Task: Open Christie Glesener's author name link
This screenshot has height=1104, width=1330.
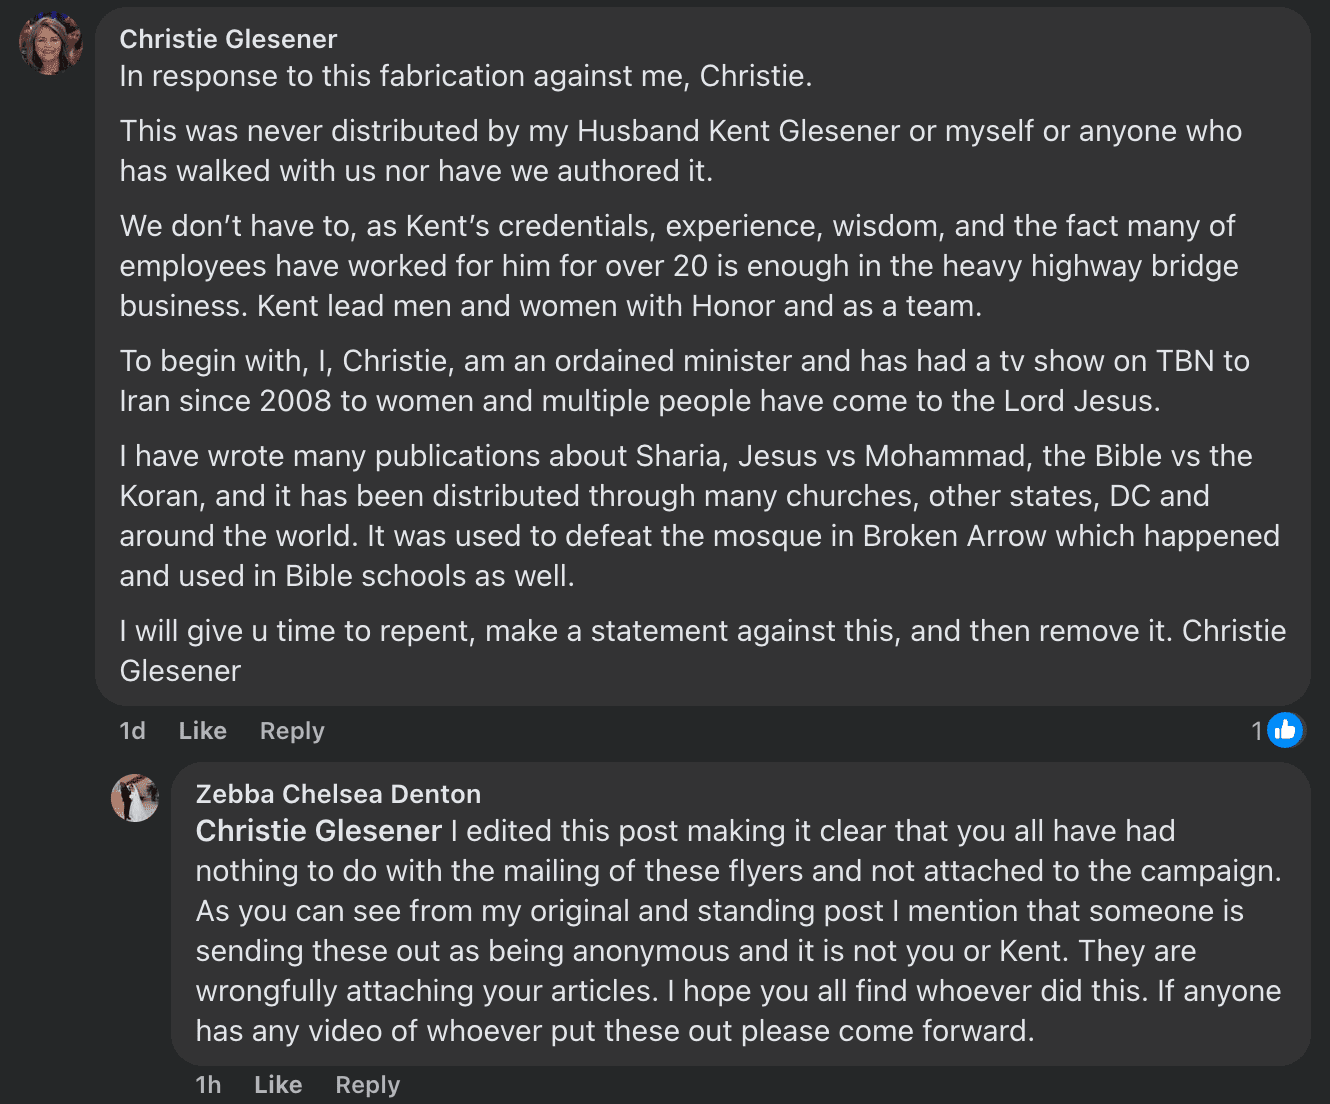Action: (228, 39)
